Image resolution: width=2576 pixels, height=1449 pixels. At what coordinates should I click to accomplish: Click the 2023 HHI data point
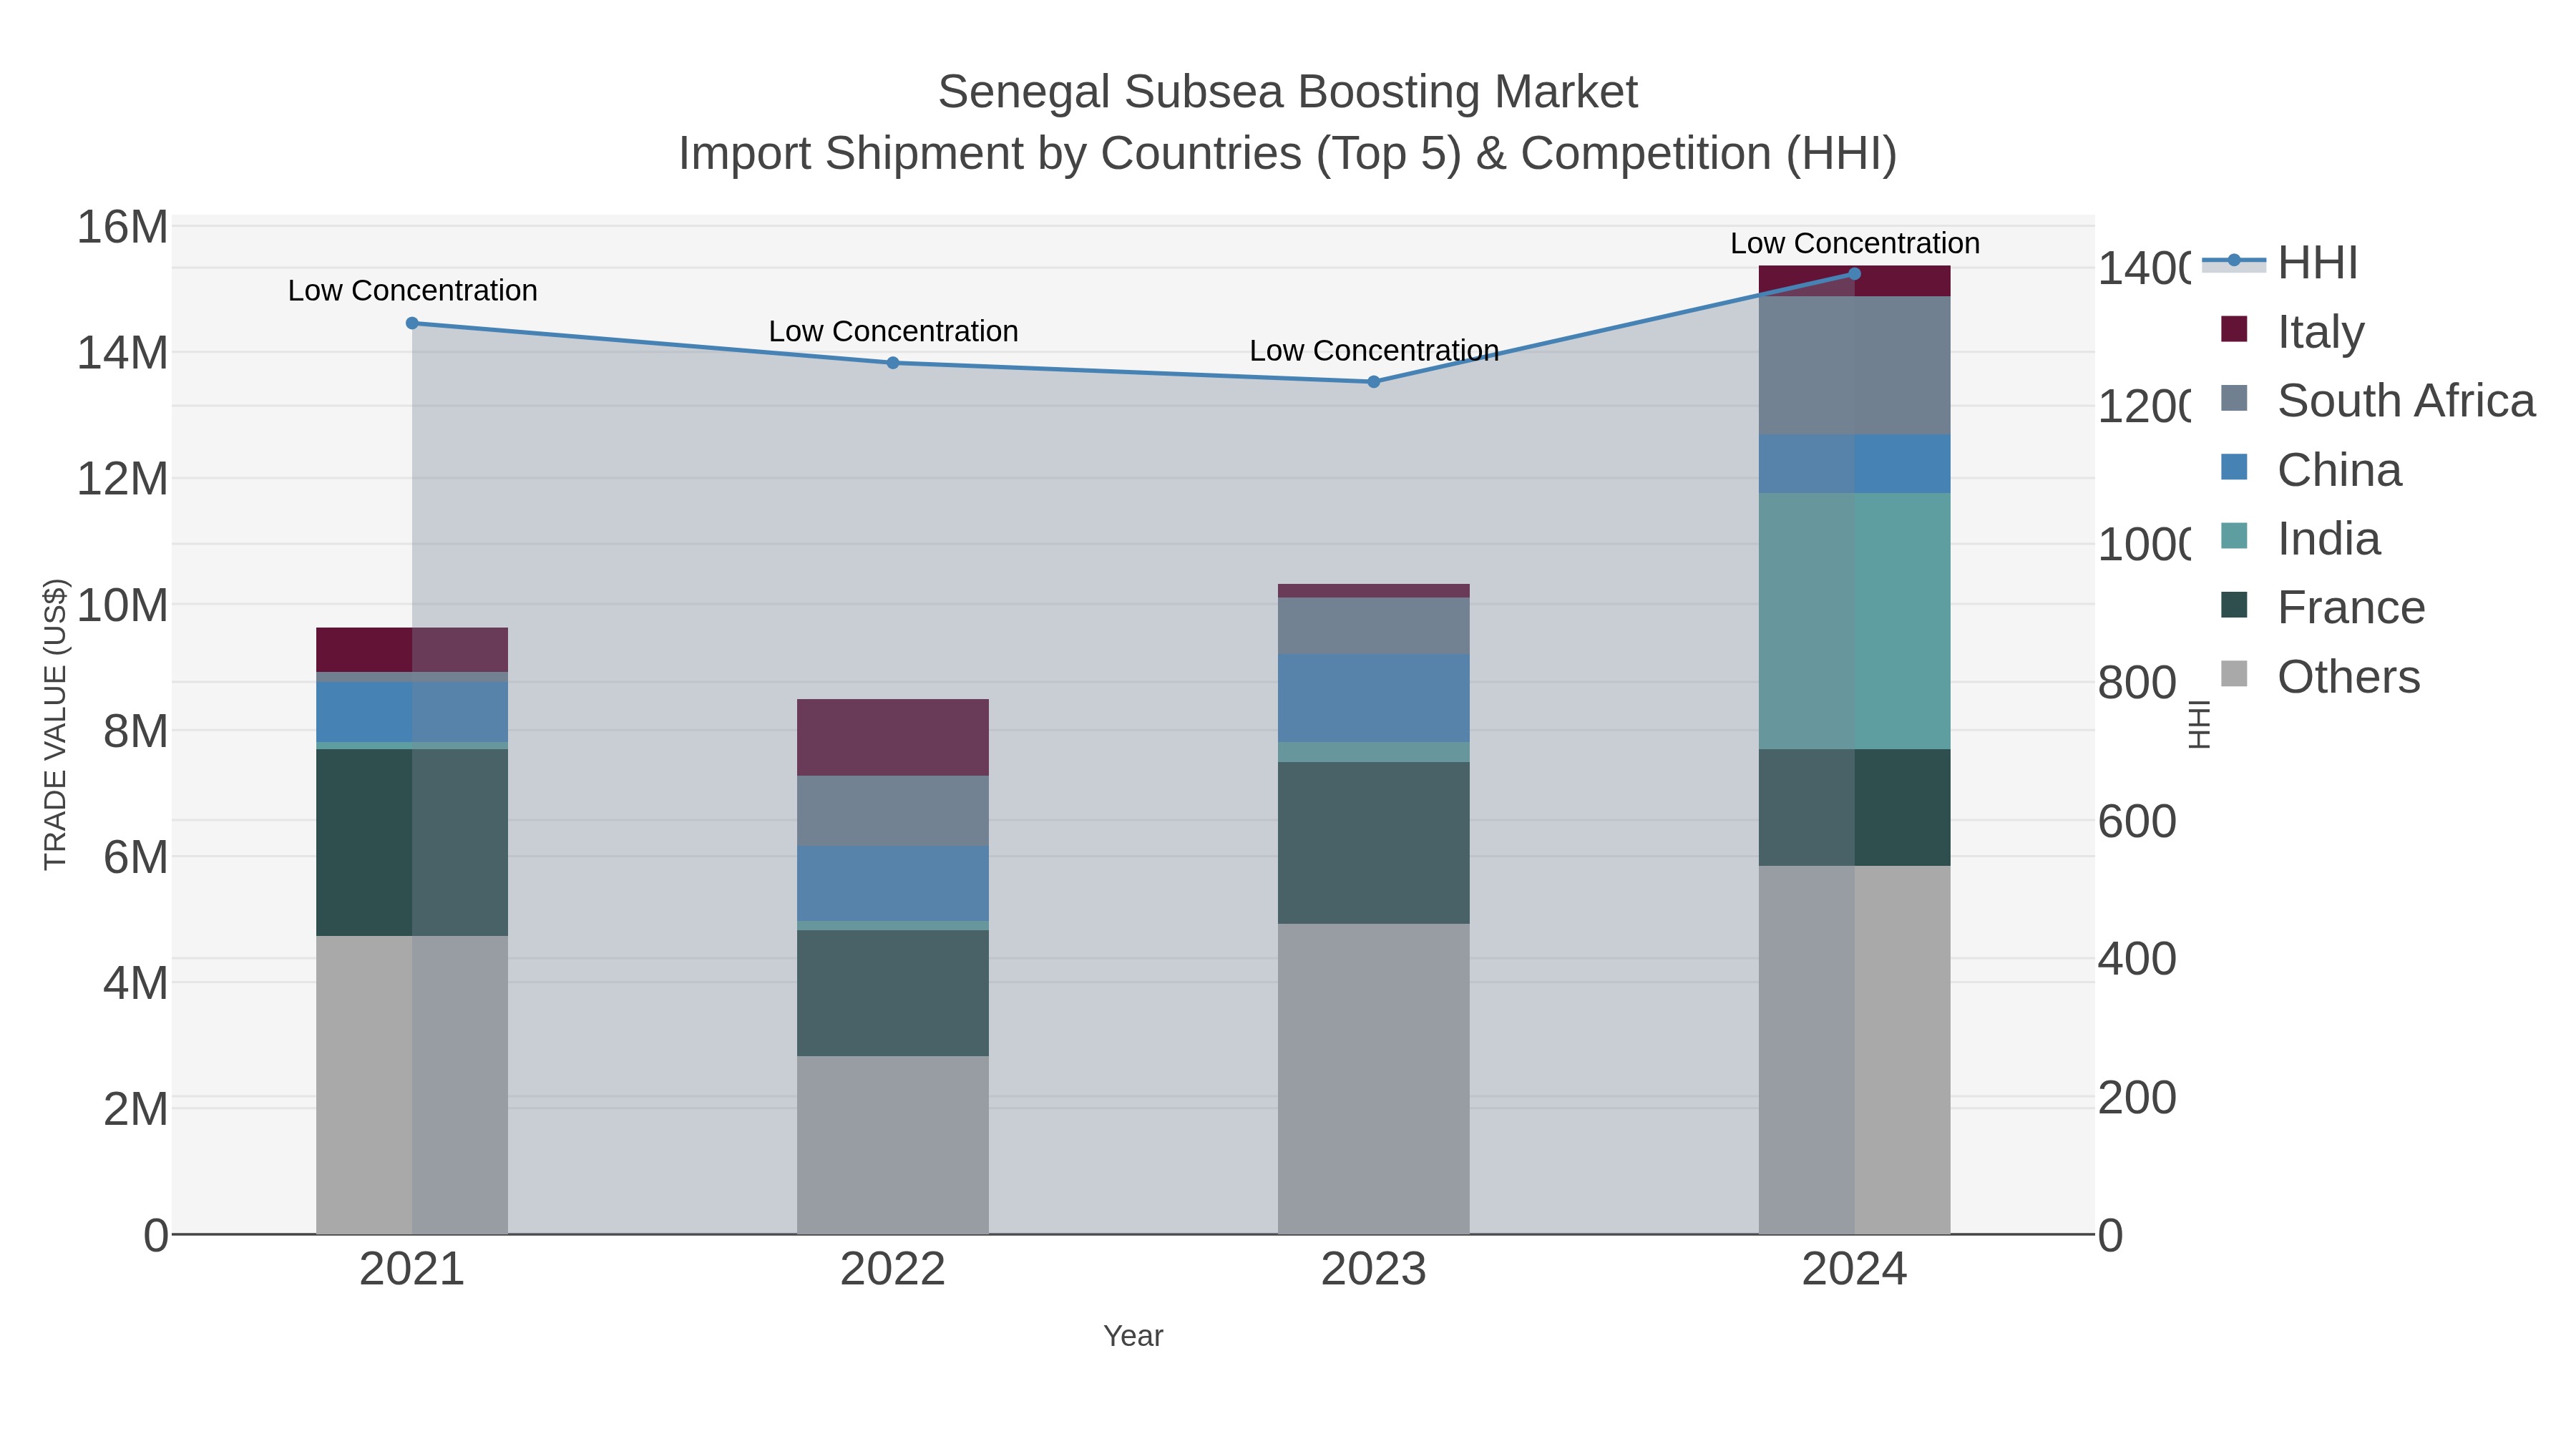pyautogui.click(x=1374, y=382)
